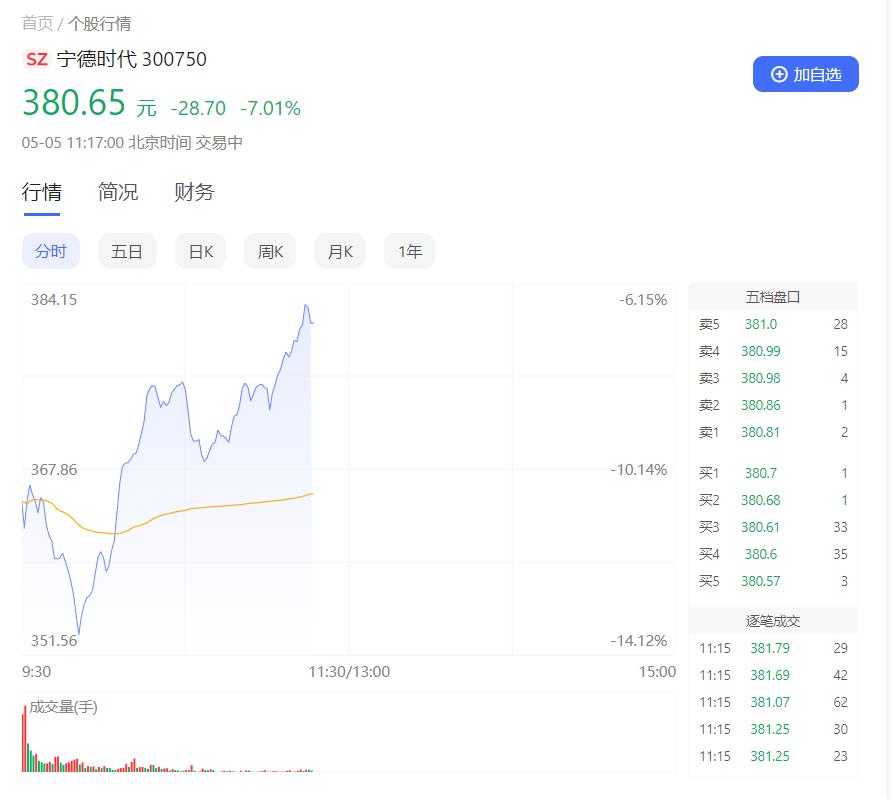
Task: Click trade row with price 381.69
Action: tap(773, 675)
